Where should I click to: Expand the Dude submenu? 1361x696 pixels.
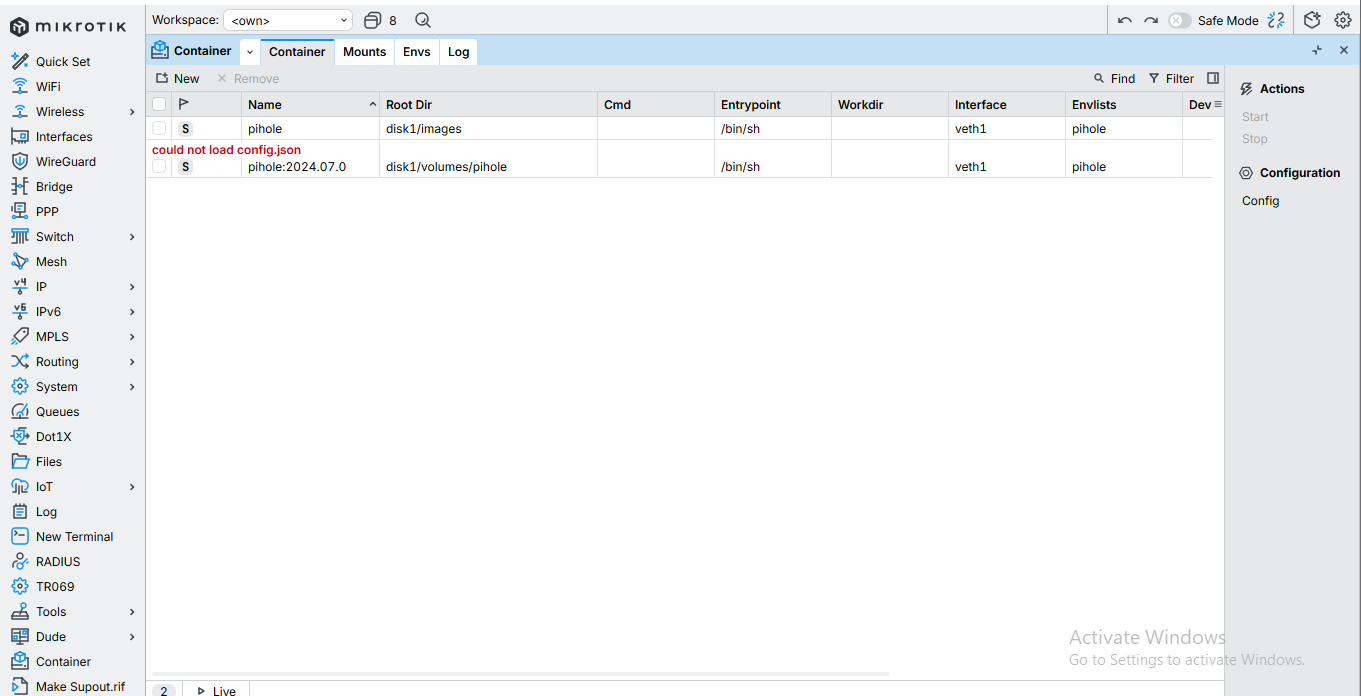(132, 637)
